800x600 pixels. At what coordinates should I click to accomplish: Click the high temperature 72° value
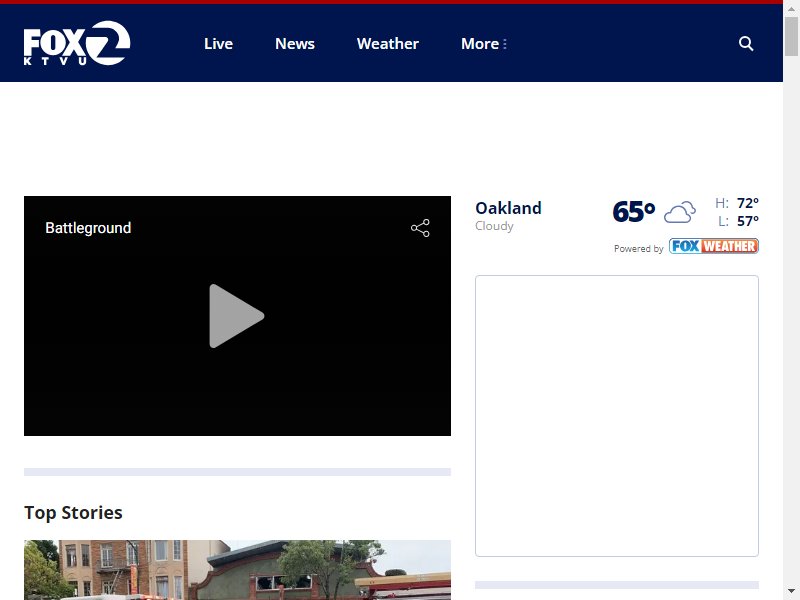(748, 203)
